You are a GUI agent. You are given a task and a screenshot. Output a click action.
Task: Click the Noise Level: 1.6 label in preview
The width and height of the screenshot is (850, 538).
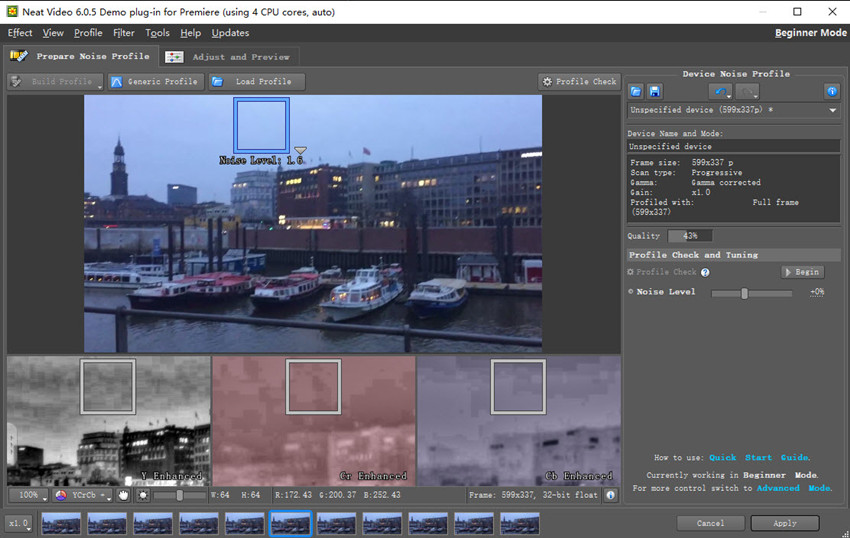(261, 161)
